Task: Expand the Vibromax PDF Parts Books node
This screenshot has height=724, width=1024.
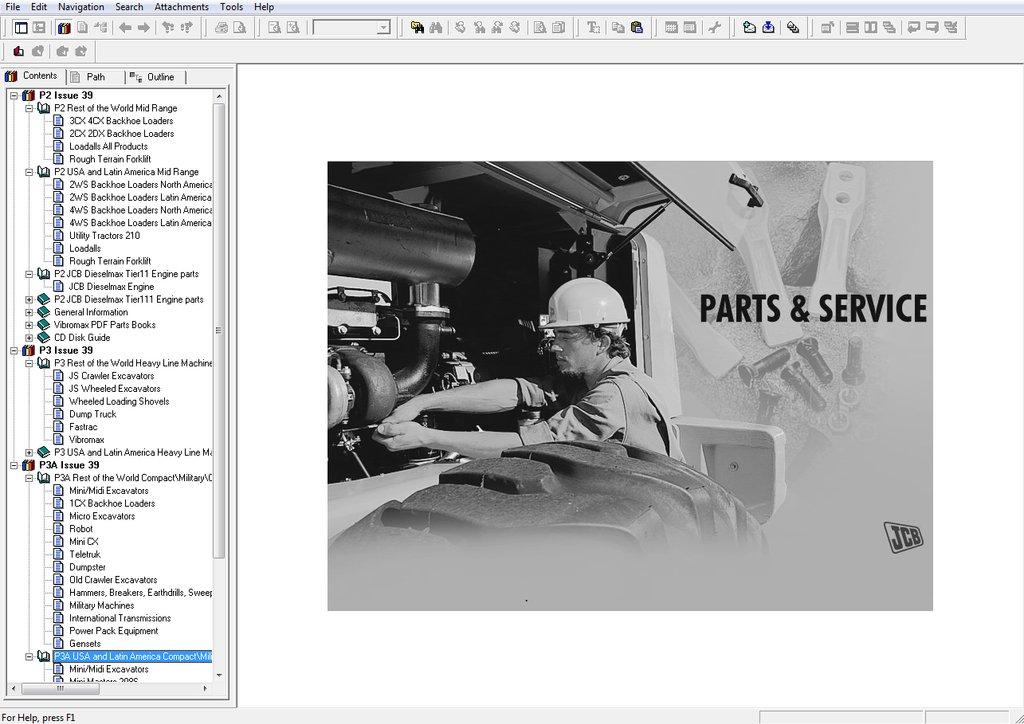Action: (29, 325)
